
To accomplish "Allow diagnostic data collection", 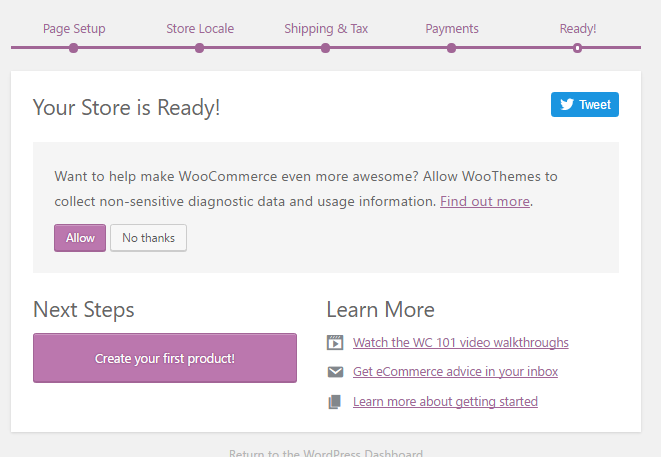I will tap(80, 238).
